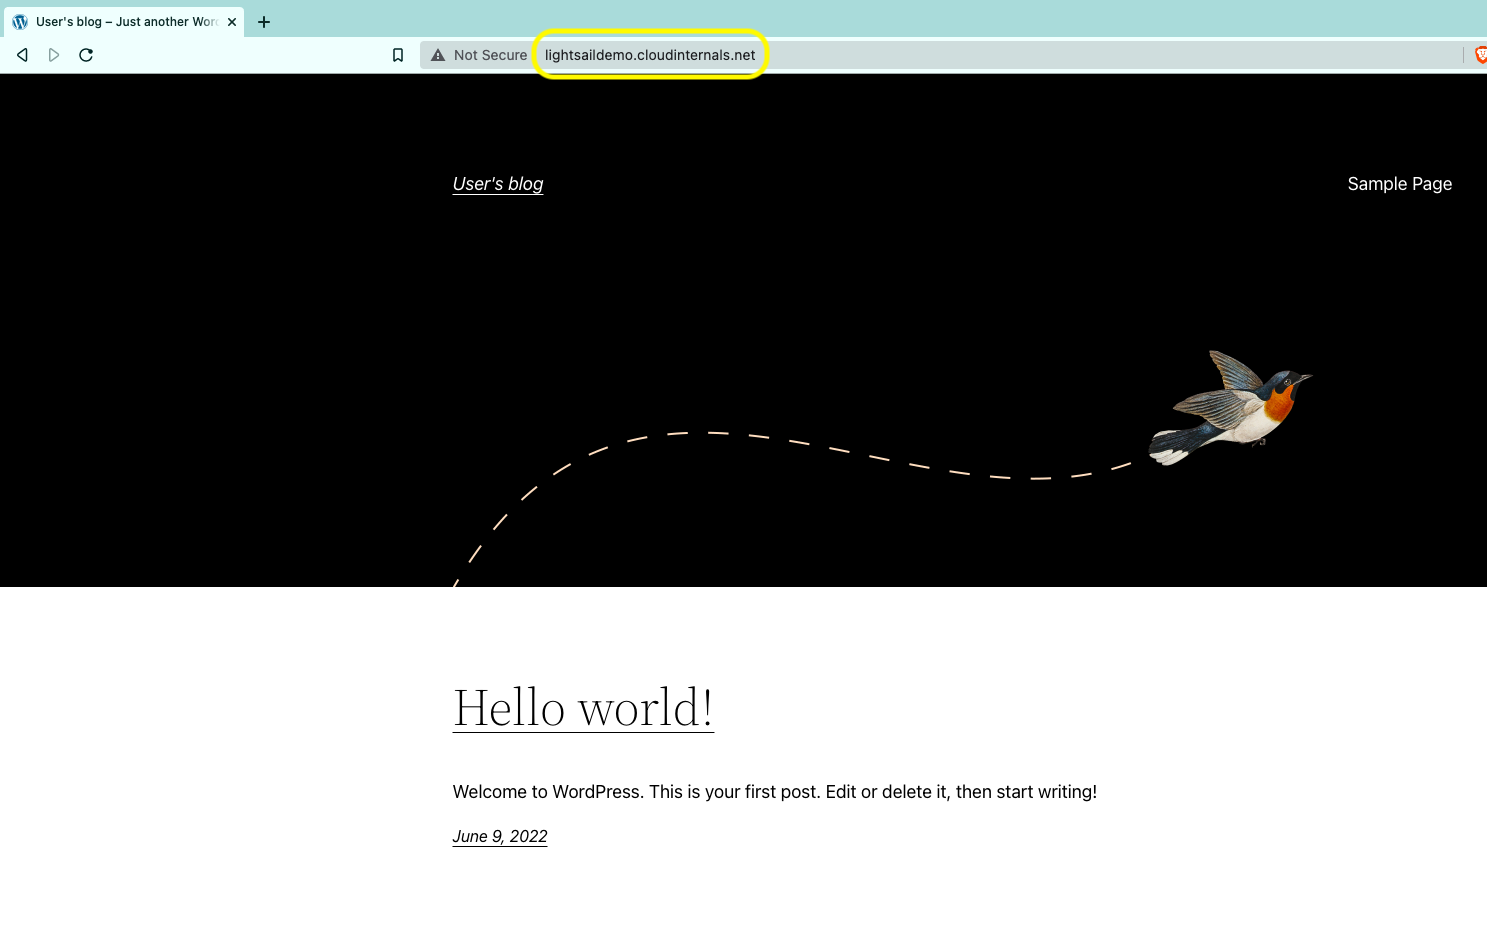
Task: Click the back navigation arrow
Action: click(21, 55)
